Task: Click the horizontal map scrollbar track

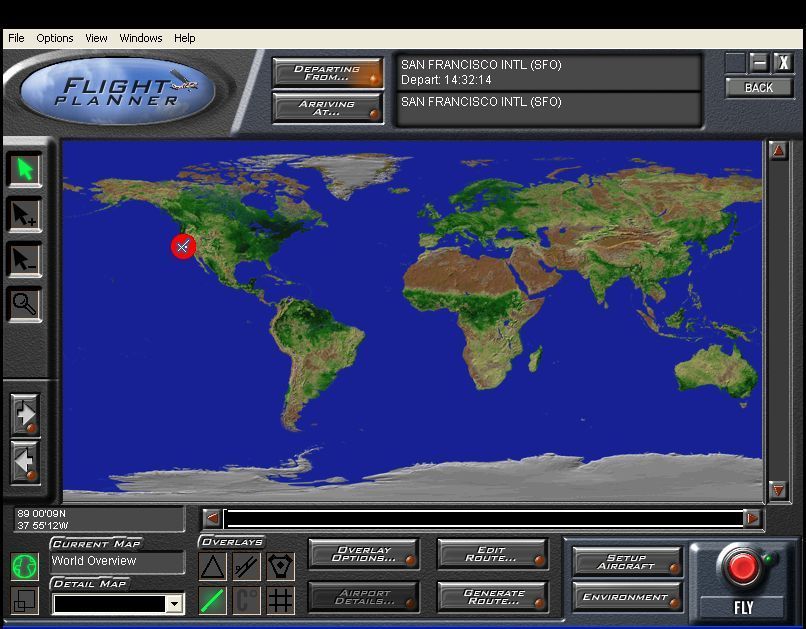Action: (x=485, y=518)
